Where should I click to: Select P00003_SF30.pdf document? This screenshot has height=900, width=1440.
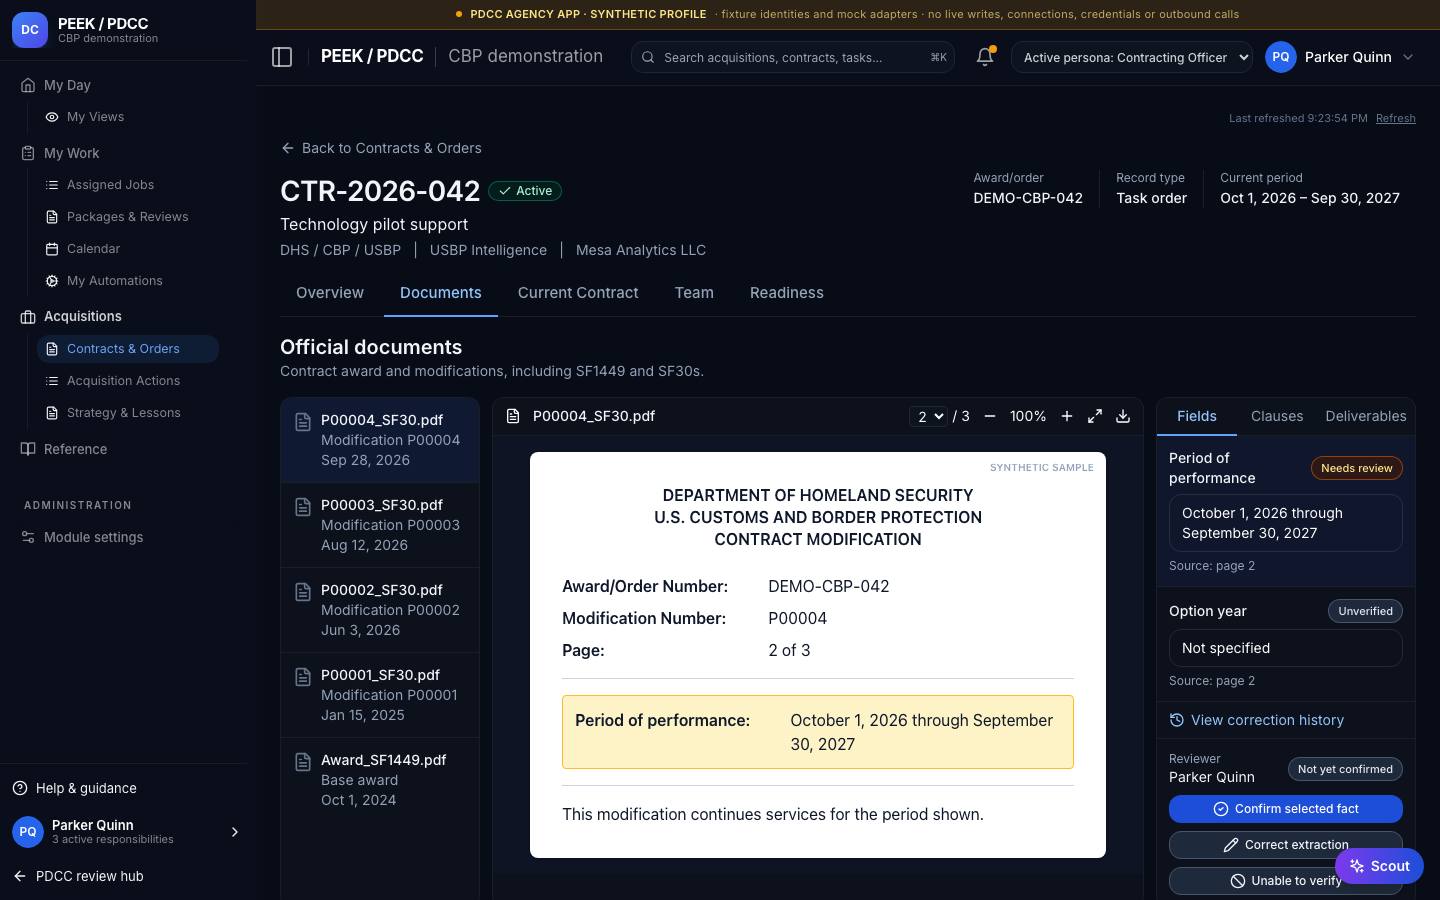[380, 525]
